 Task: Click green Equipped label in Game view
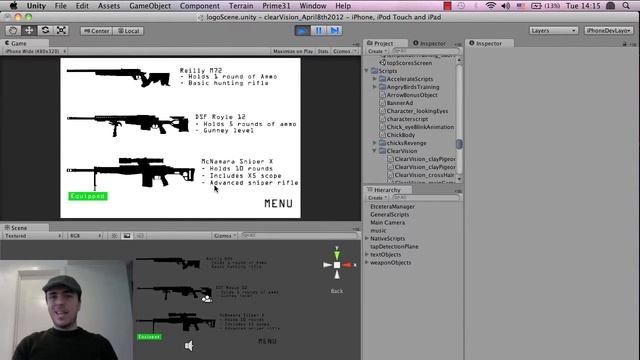(x=88, y=196)
